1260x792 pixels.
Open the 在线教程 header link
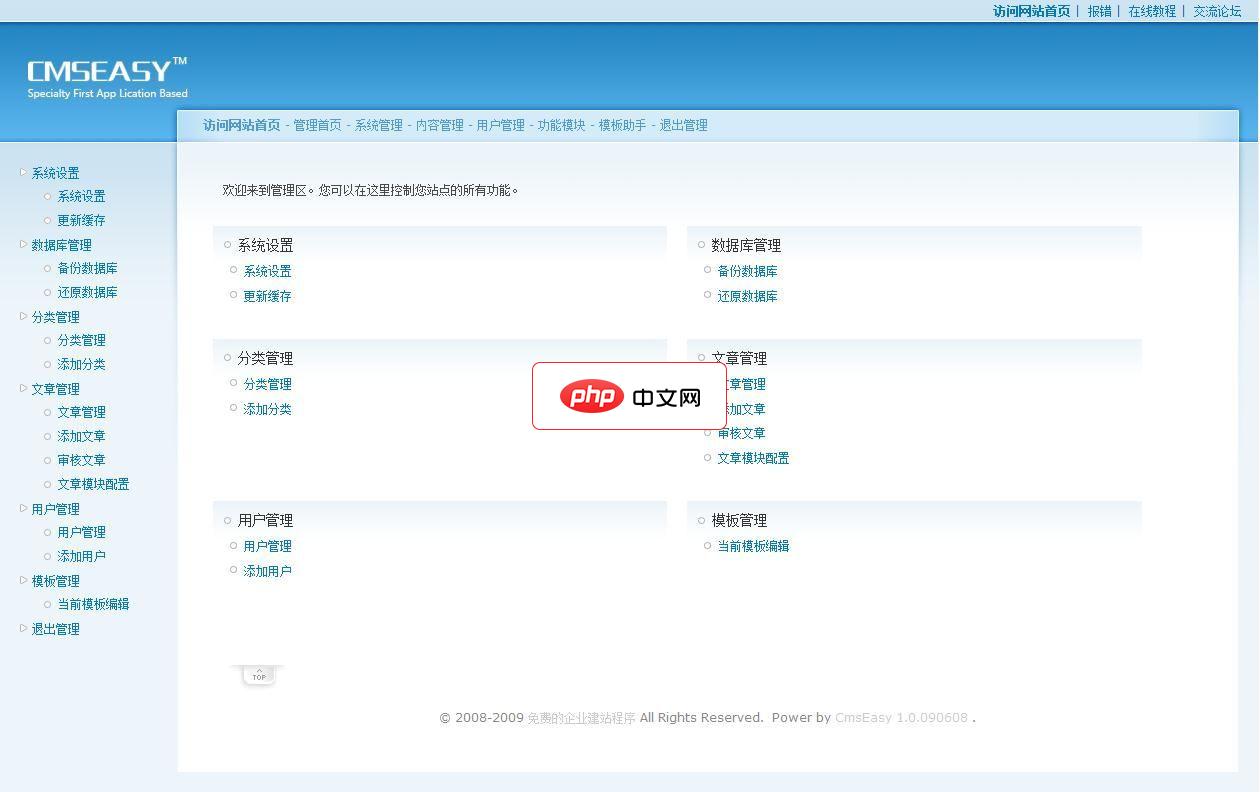1152,11
